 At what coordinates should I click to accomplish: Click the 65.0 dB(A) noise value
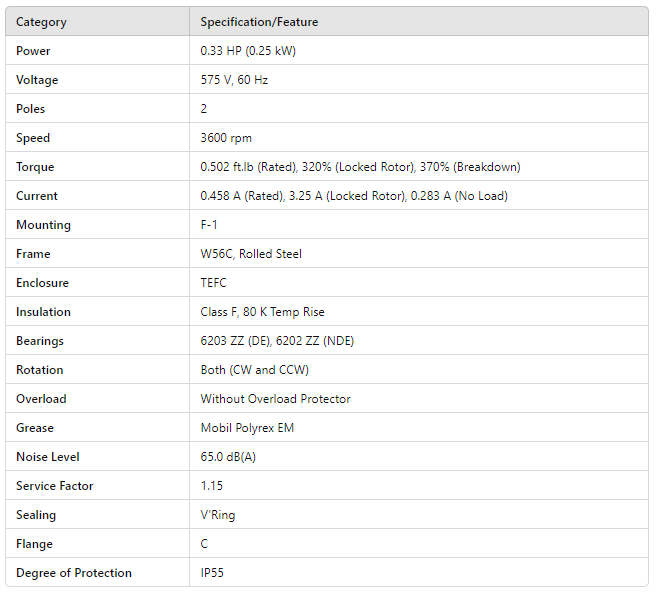tap(228, 457)
